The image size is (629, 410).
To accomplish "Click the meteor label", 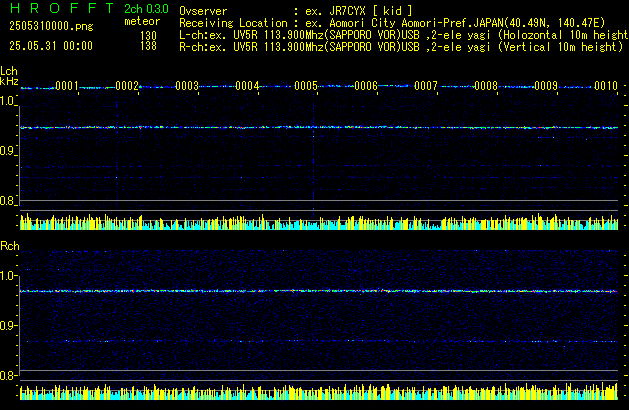I will [x=142, y=21].
